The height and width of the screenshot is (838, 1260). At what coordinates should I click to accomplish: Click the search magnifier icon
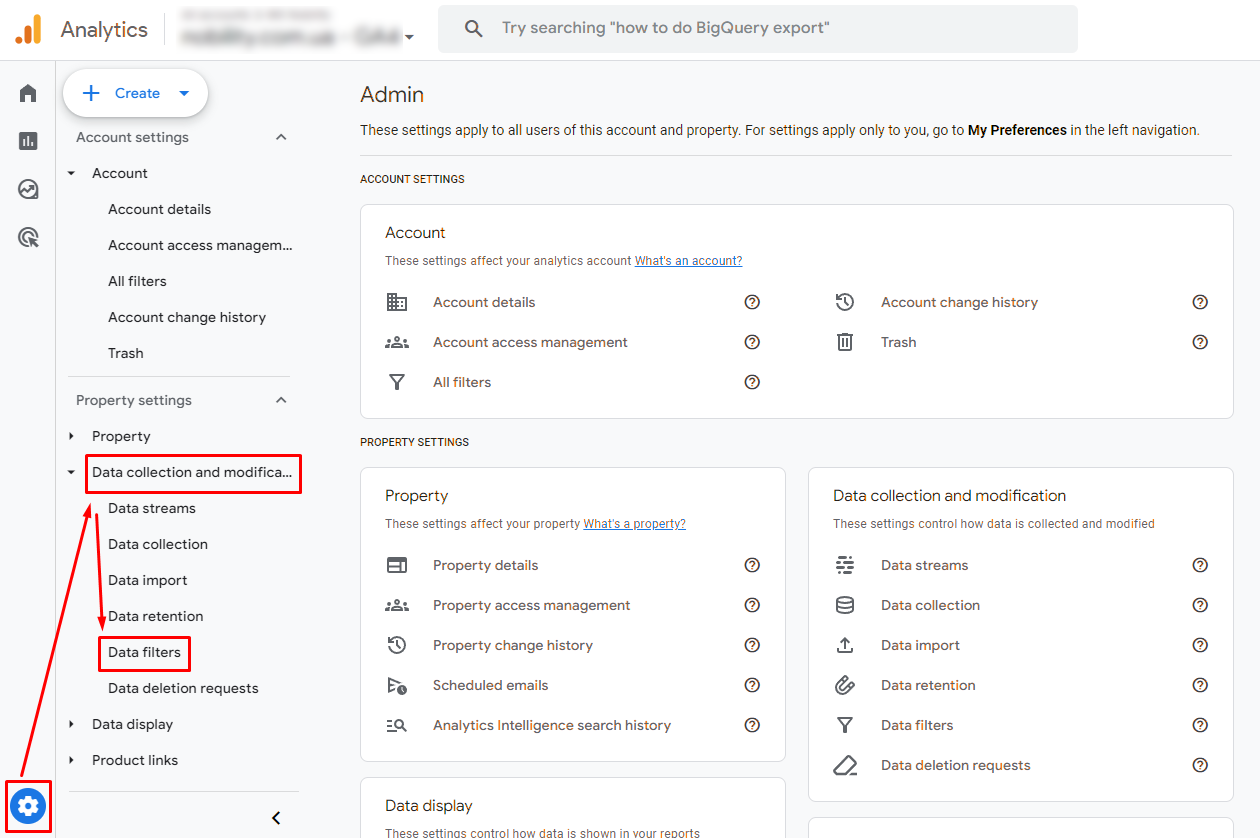tap(474, 29)
